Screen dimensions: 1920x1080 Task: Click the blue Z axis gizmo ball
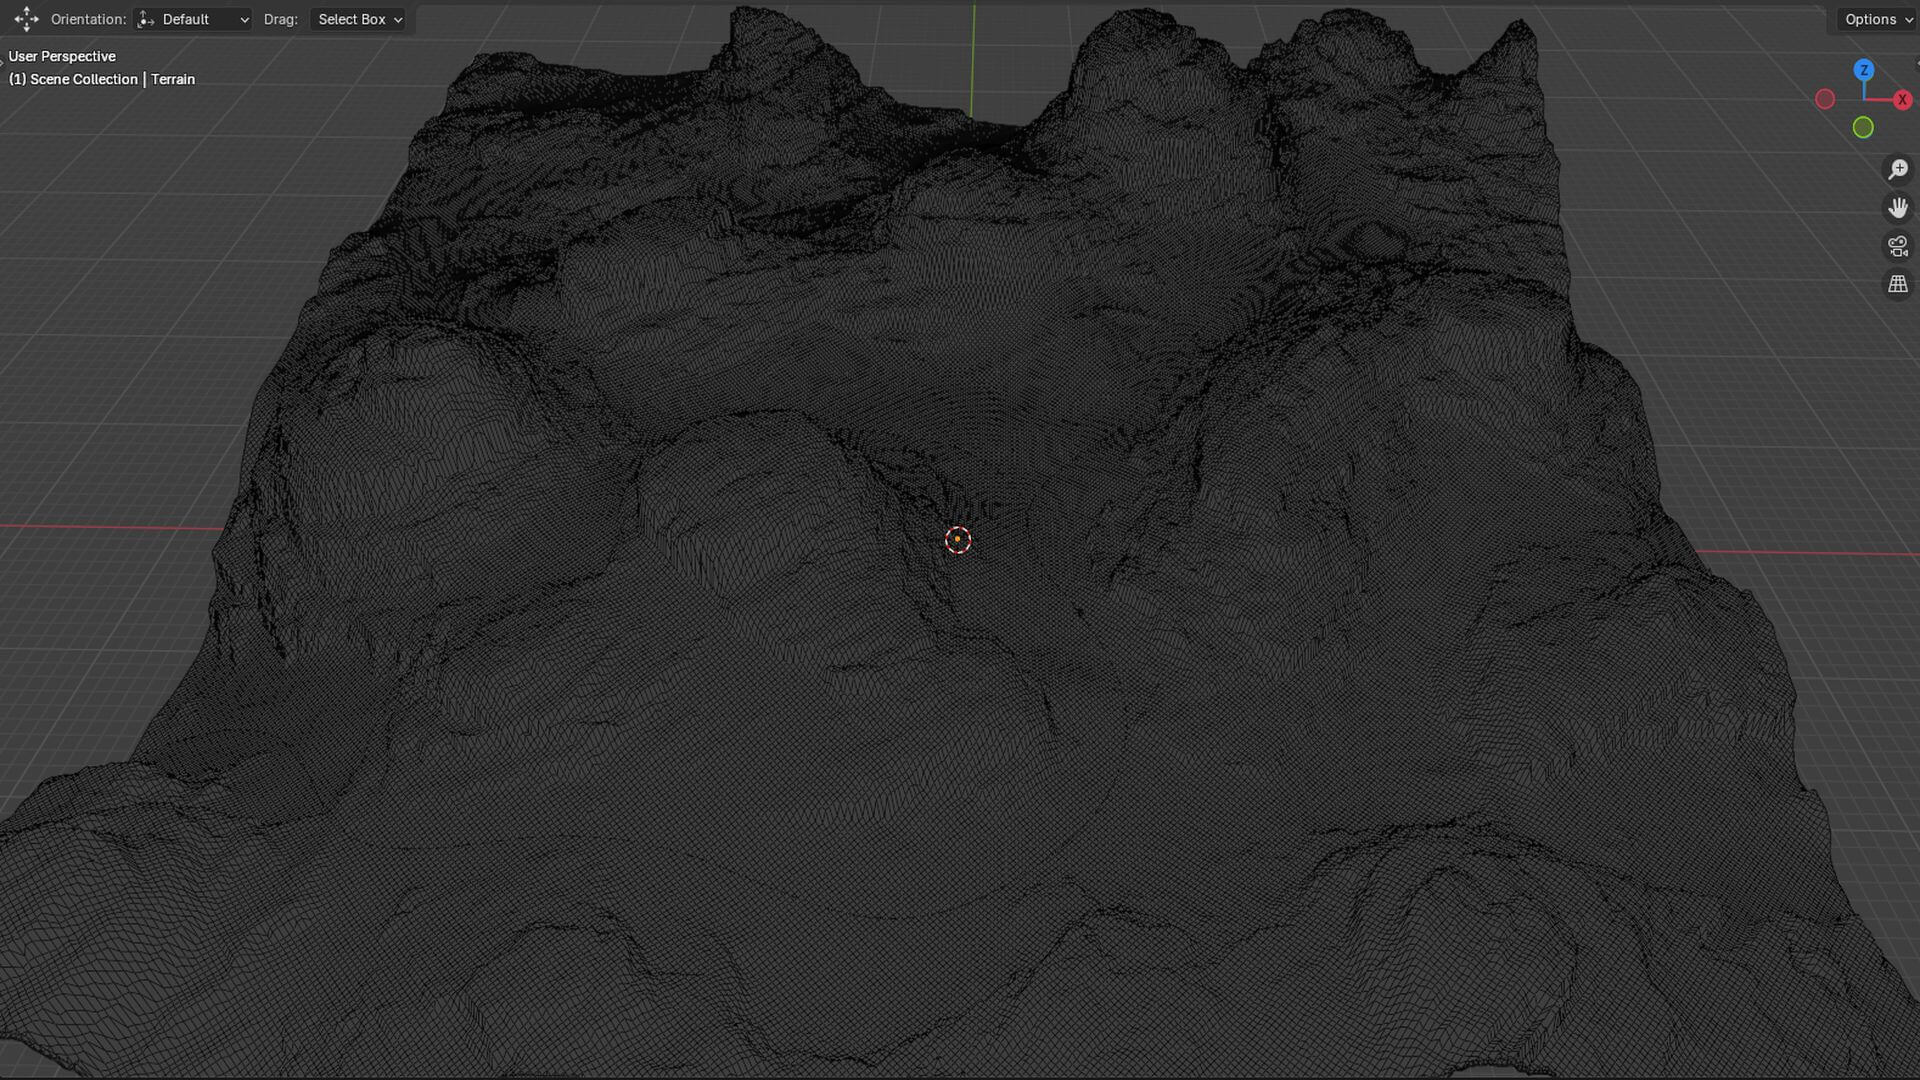coord(1863,70)
